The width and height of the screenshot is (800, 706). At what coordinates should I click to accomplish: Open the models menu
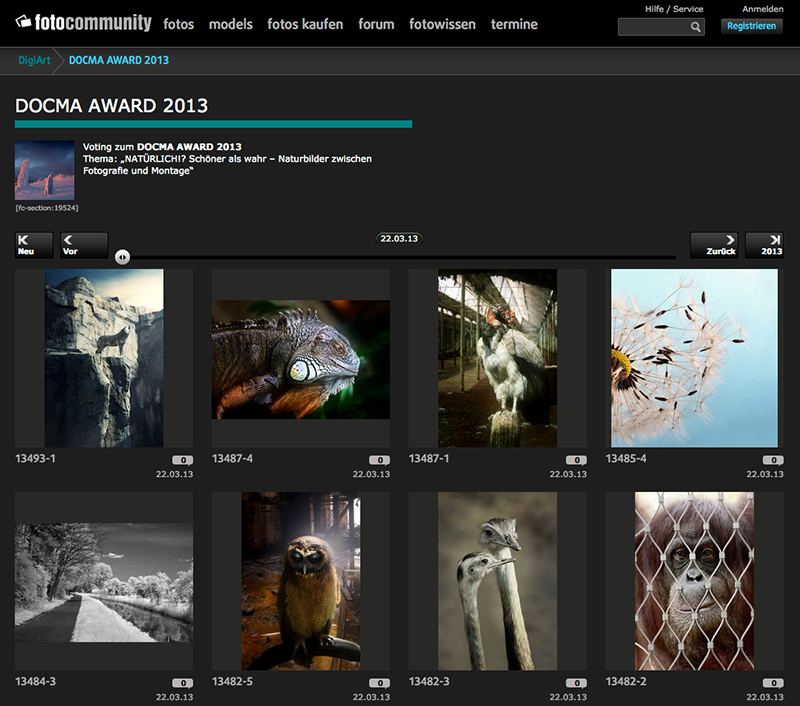click(x=231, y=24)
